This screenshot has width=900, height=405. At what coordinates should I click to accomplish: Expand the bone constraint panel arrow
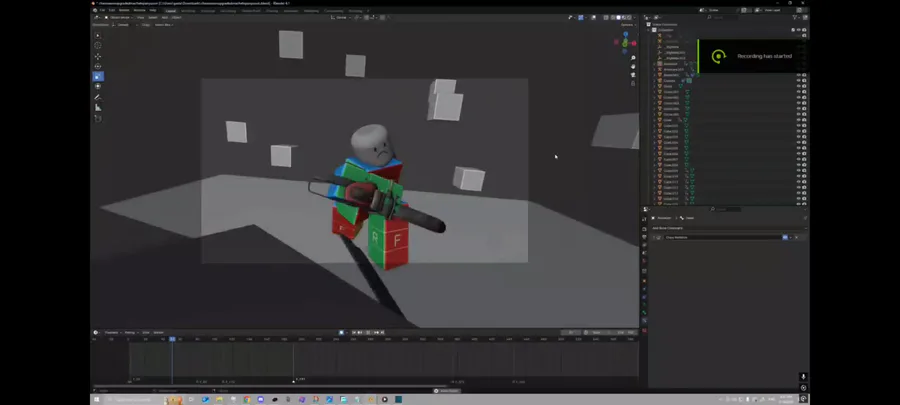click(654, 237)
